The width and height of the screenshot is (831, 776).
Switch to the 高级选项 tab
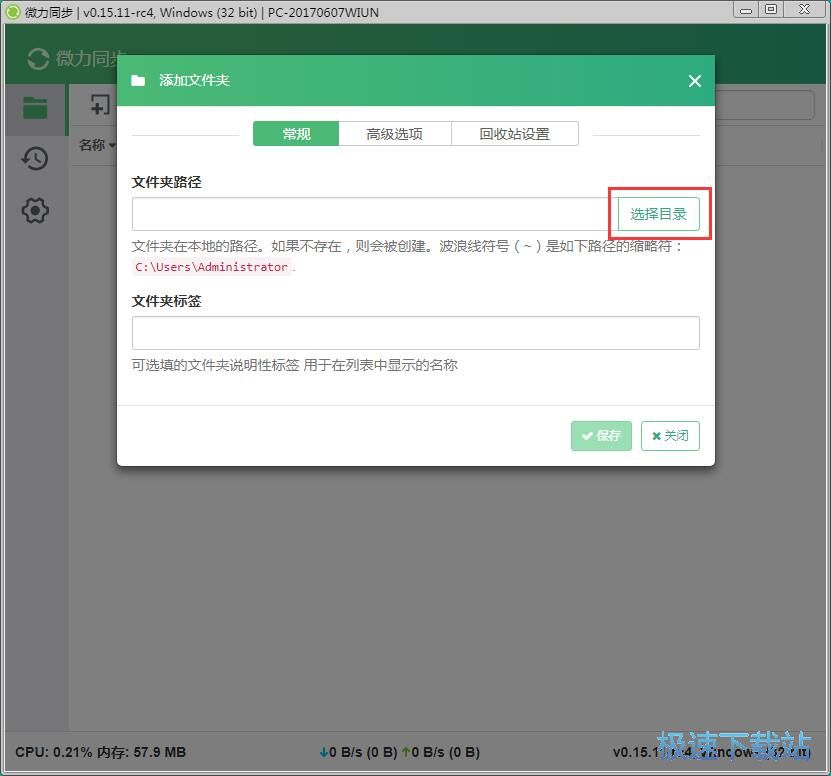pos(395,133)
